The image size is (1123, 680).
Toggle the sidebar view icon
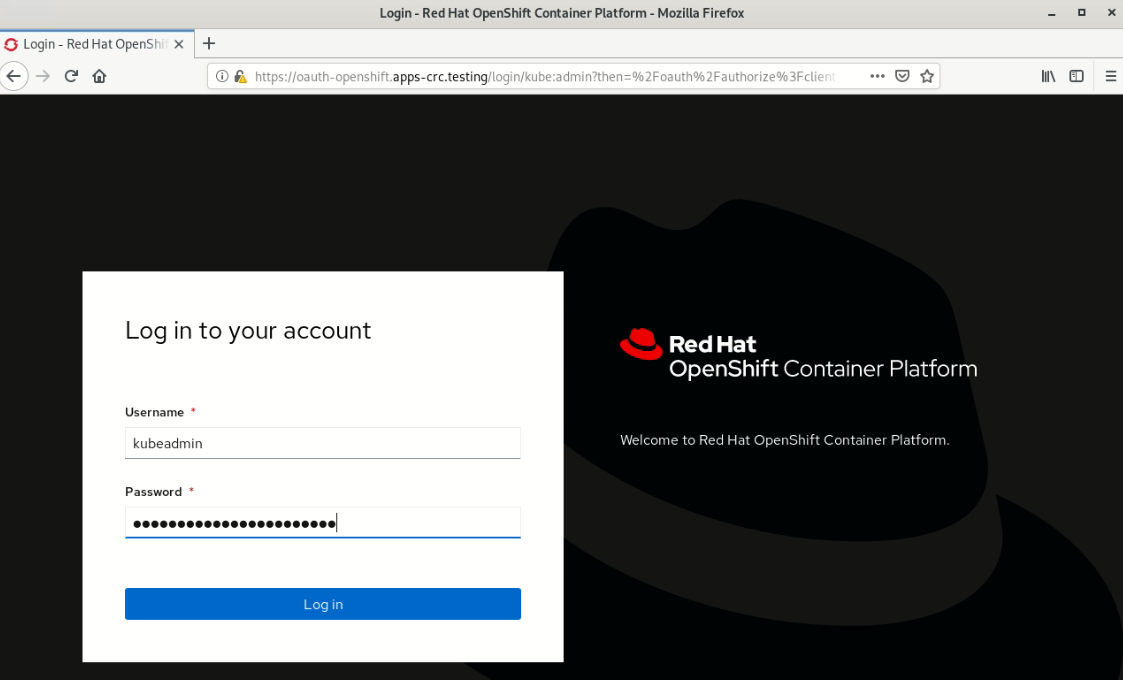(x=1076, y=76)
